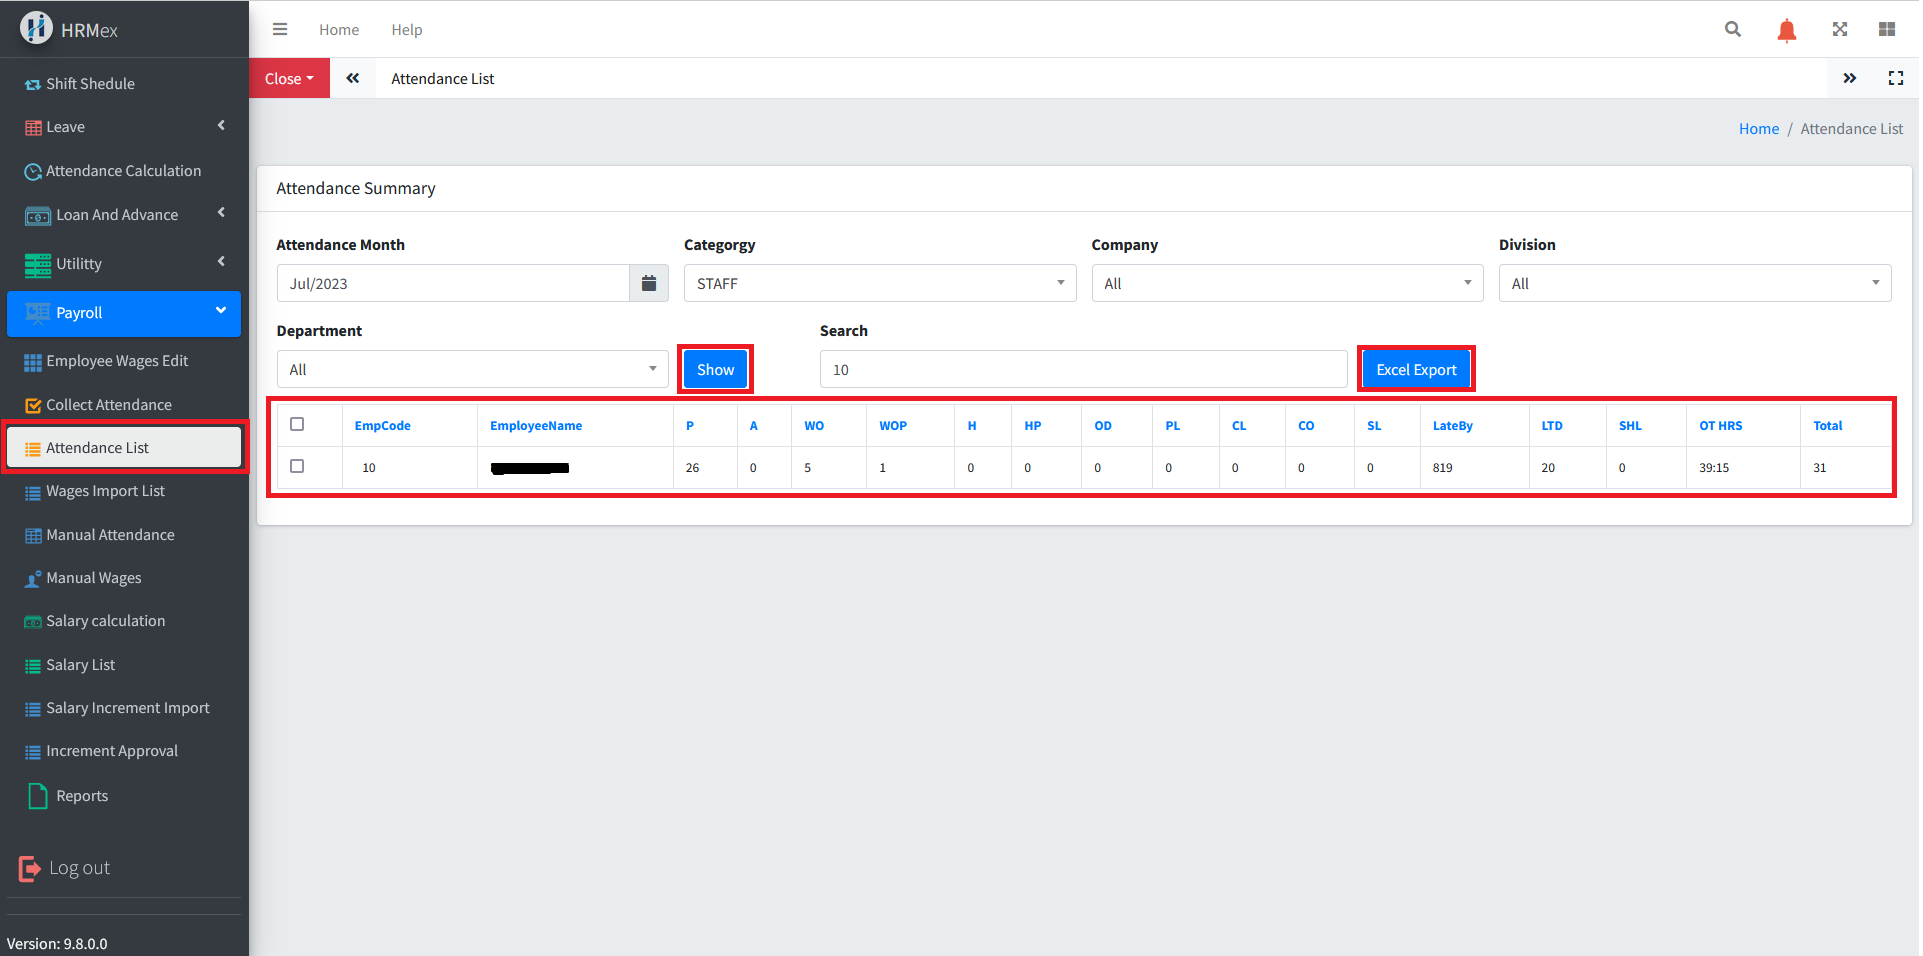This screenshot has height=956, width=1923.
Task: Click the expand arrows fullscreen icon
Action: tap(1839, 30)
